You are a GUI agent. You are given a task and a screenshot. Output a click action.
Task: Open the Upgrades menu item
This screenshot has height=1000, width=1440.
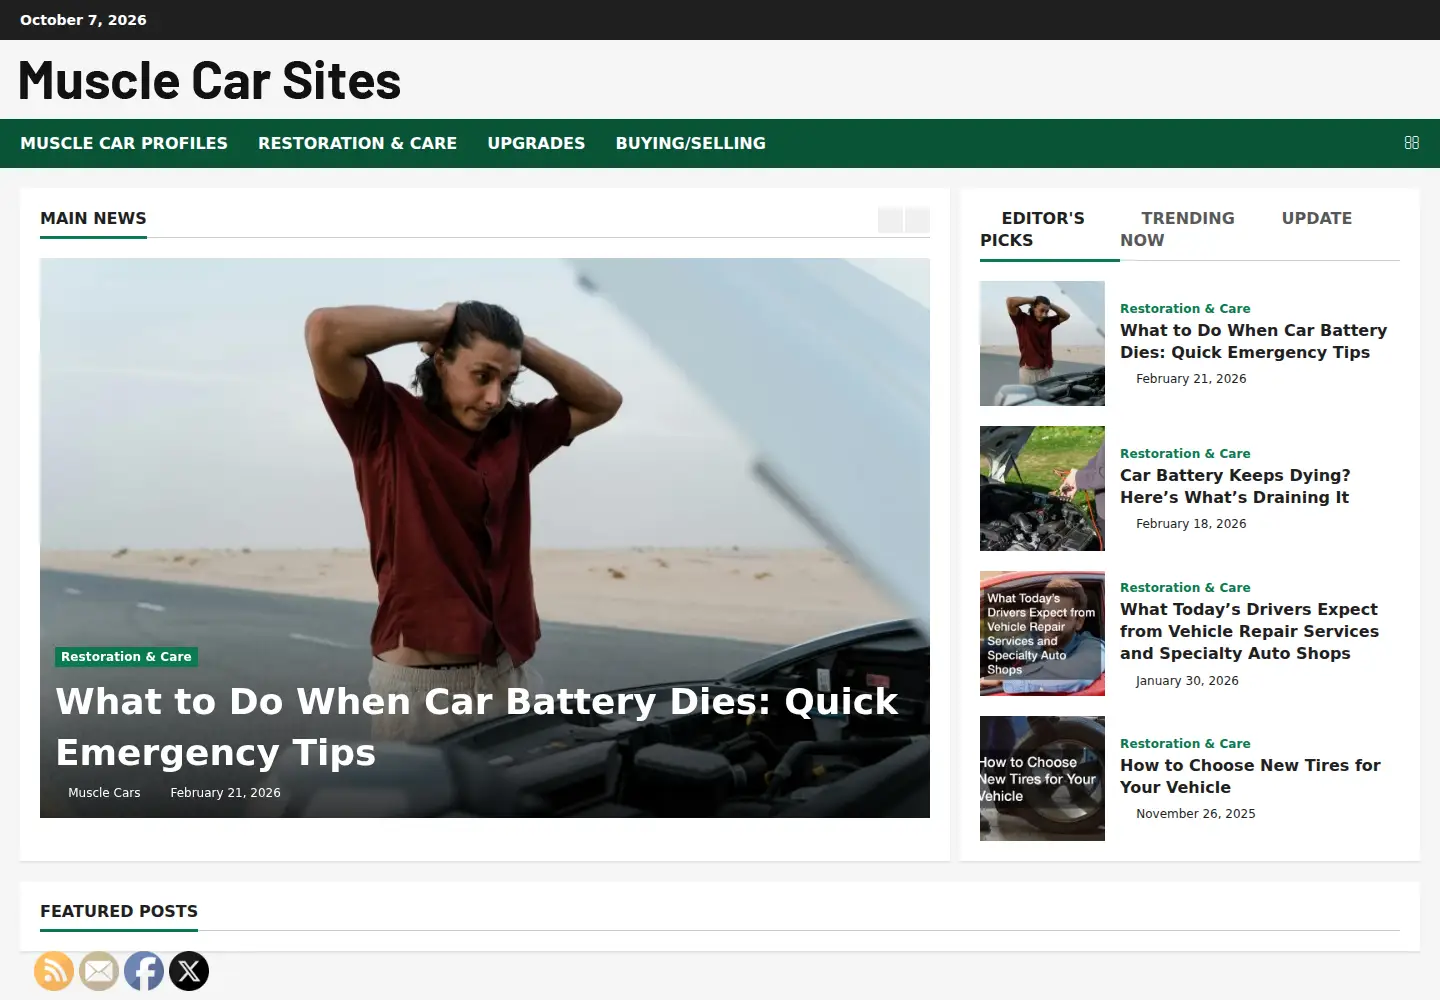coord(536,143)
